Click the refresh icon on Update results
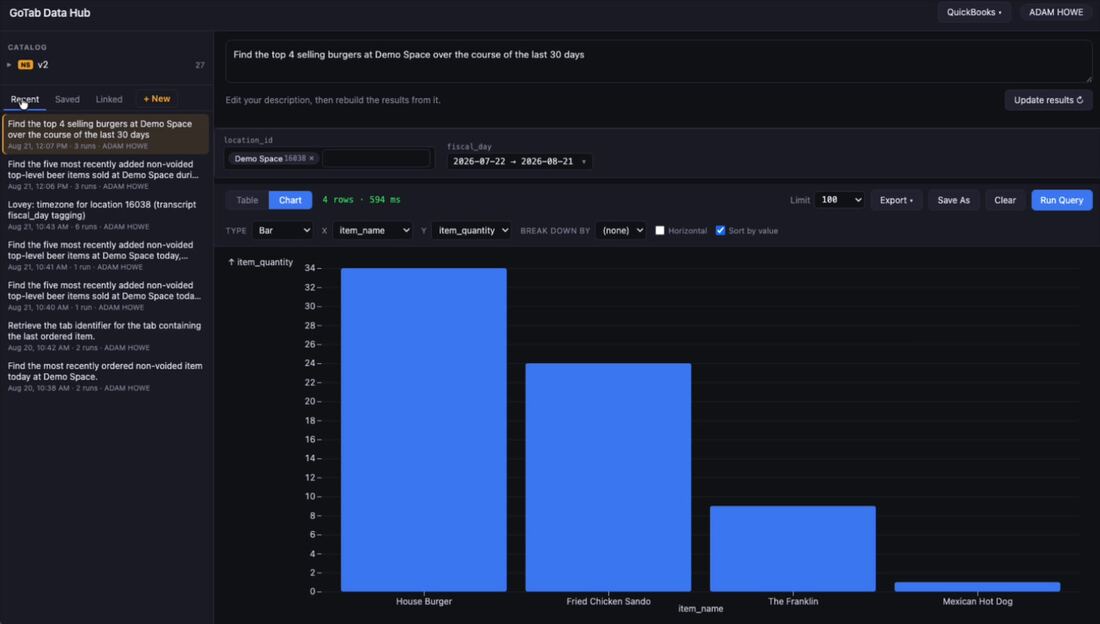Image resolution: width=1100 pixels, height=624 pixels. (x=1080, y=100)
